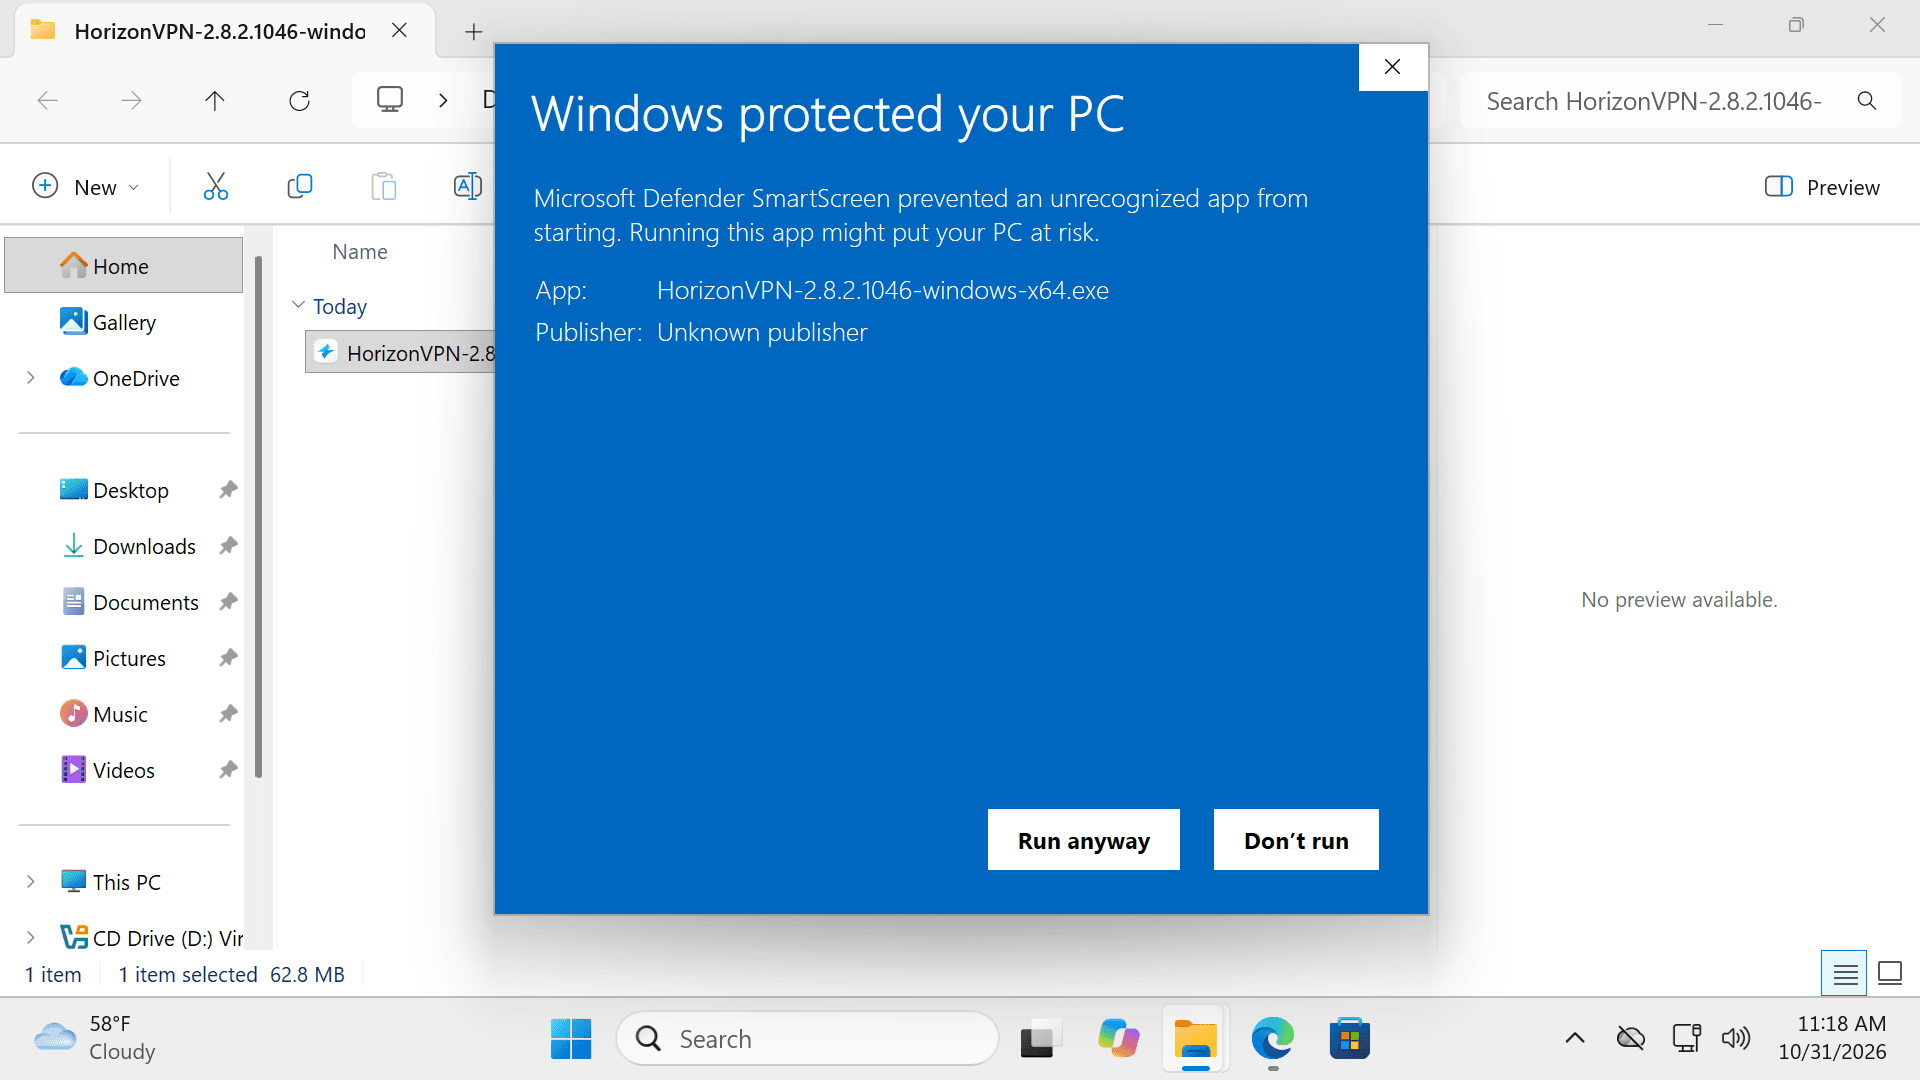This screenshot has height=1080, width=1920.
Task: Open Microsoft Edge from the taskbar
Action: (x=1273, y=1039)
